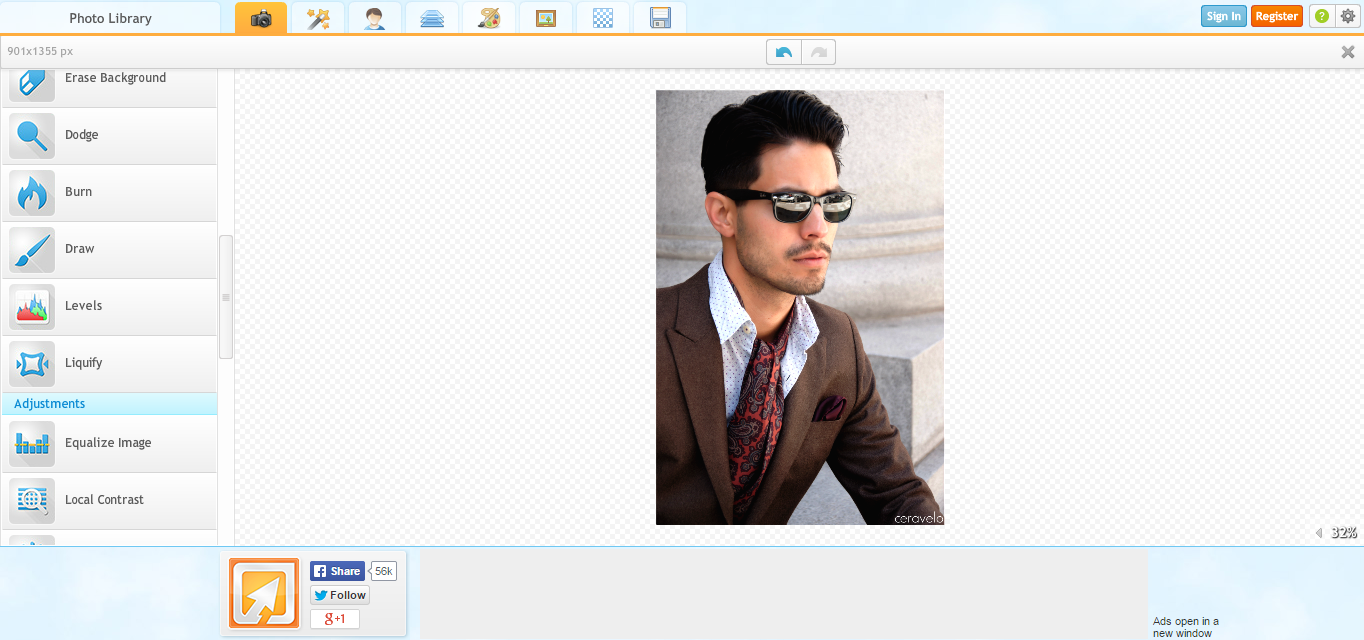Click the Sign In button
Image resolution: width=1364 pixels, height=640 pixels.
[1224, 16]
